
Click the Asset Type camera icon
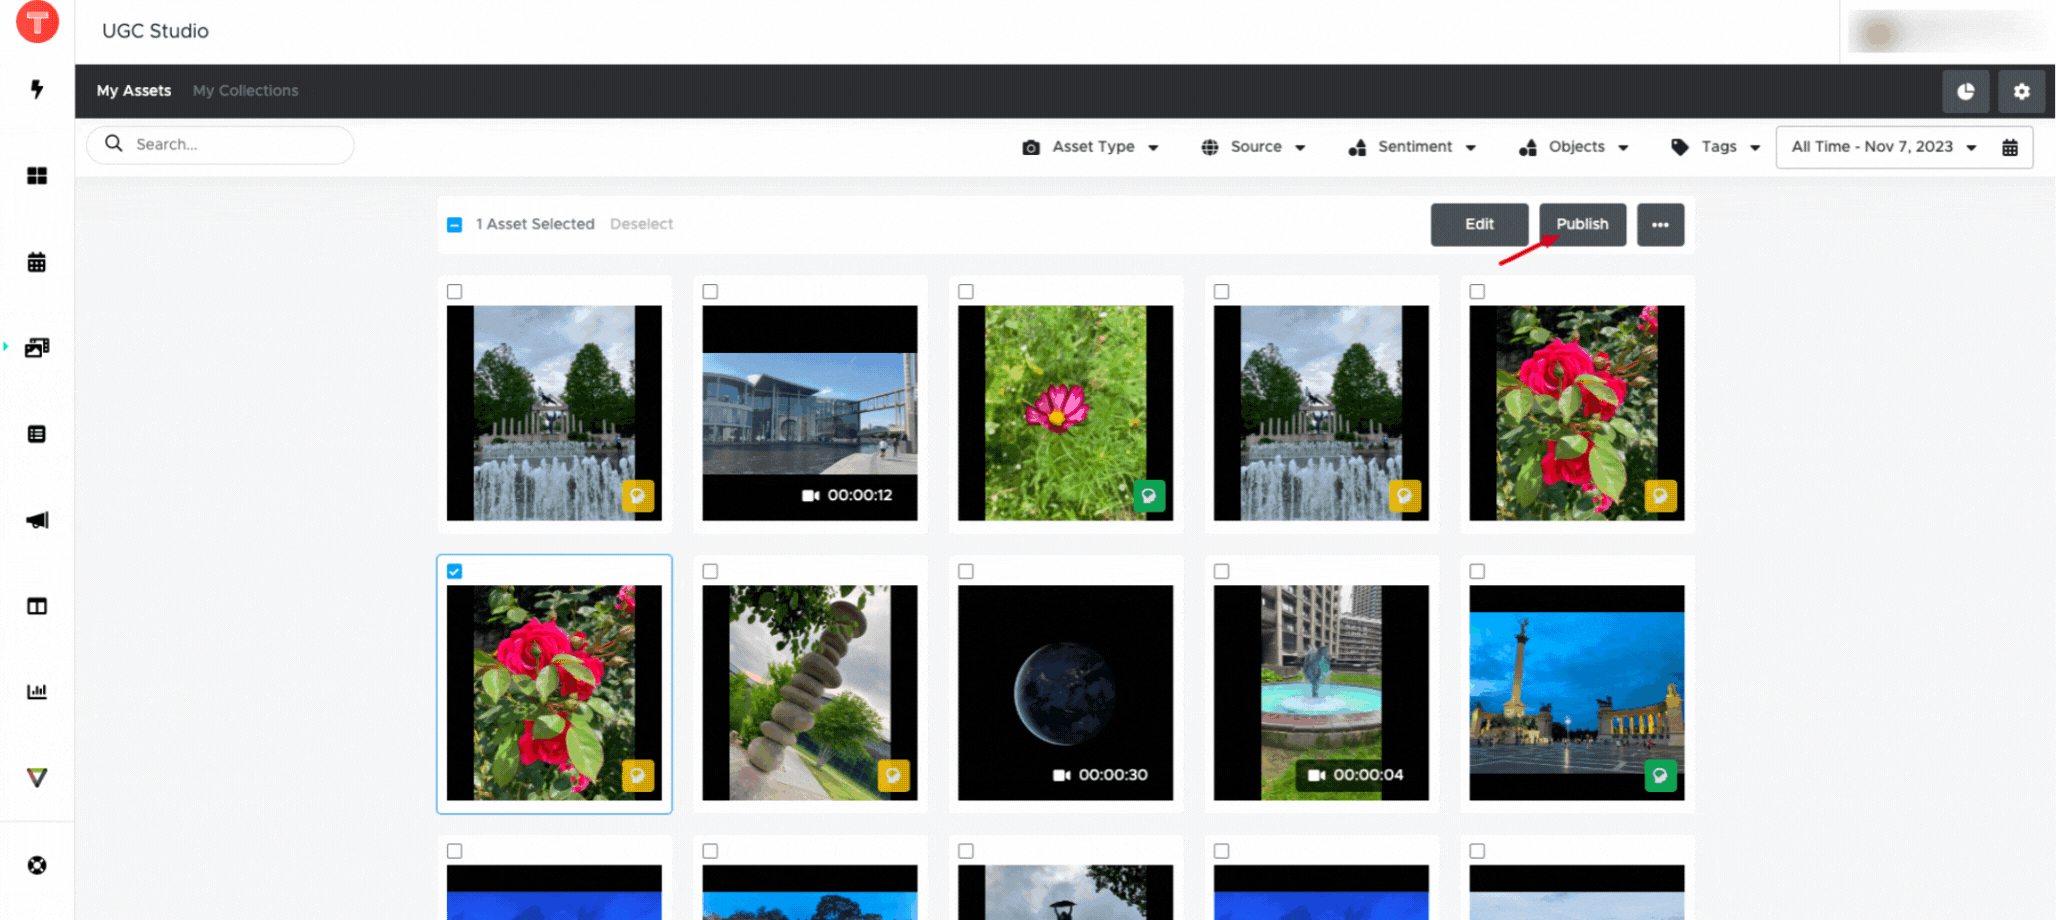(x=1031, y=147)
